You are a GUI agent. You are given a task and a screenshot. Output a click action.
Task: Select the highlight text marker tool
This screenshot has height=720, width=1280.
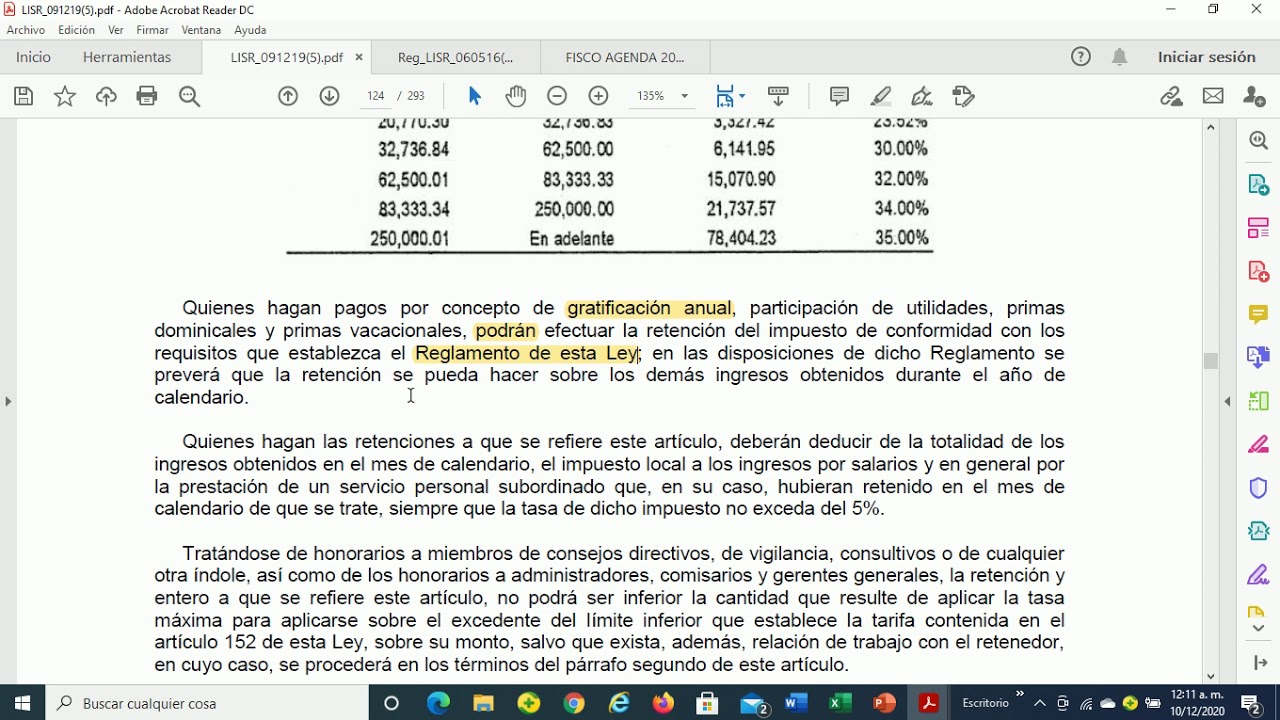[881, 96]
